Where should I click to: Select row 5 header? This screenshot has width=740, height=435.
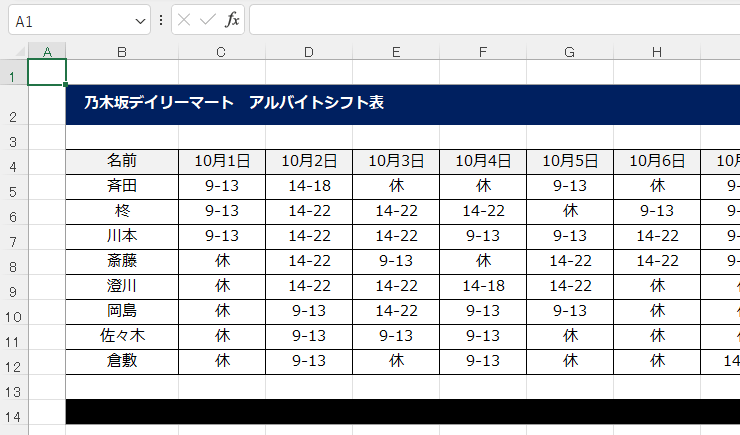(x=14, y=187)
